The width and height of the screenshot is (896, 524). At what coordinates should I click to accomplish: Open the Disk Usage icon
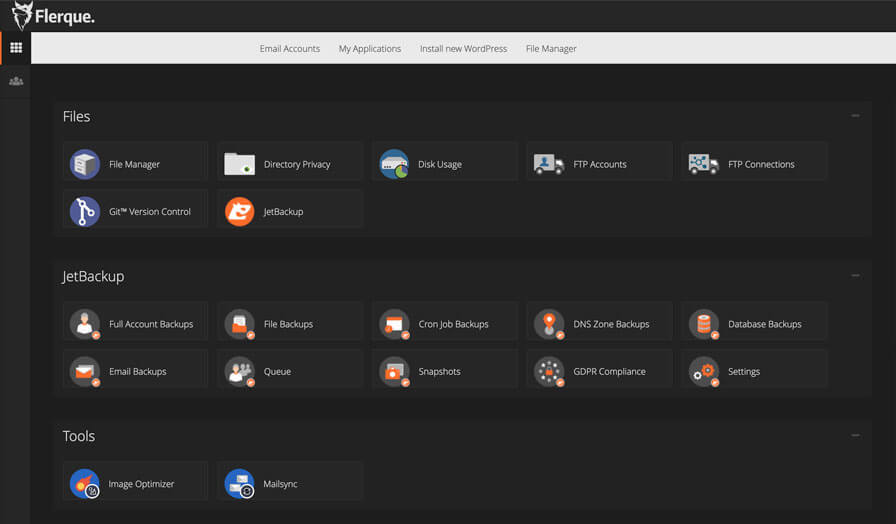[394, 164]
